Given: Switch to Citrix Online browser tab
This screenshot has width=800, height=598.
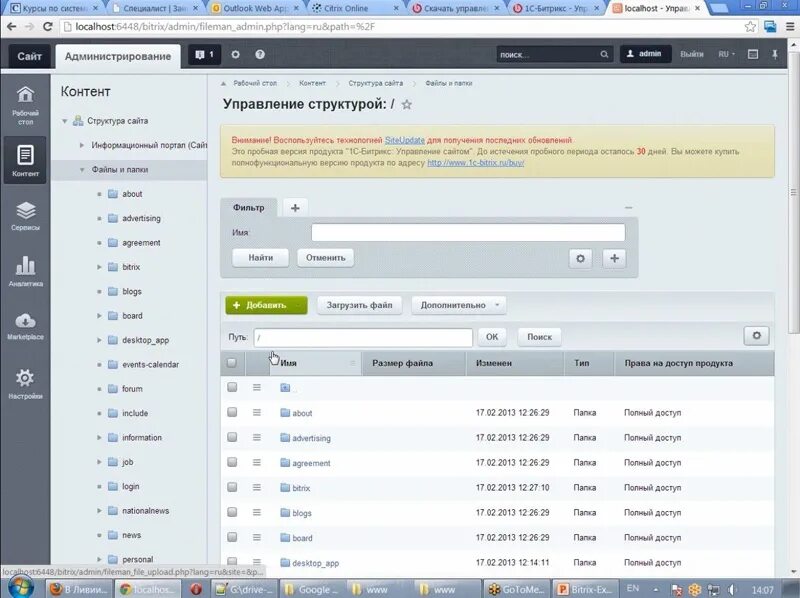Looking at the screenshot, I should click(x=353, y=8).
